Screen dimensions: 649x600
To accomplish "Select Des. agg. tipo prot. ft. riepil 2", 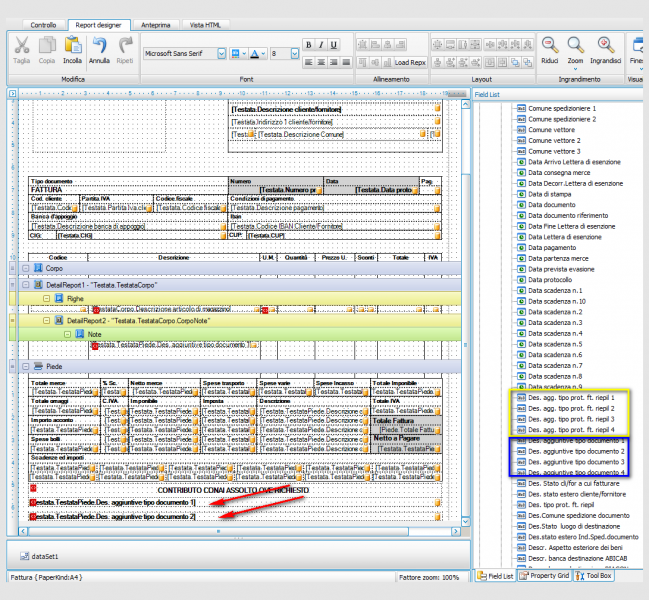I will coord(571,408).
